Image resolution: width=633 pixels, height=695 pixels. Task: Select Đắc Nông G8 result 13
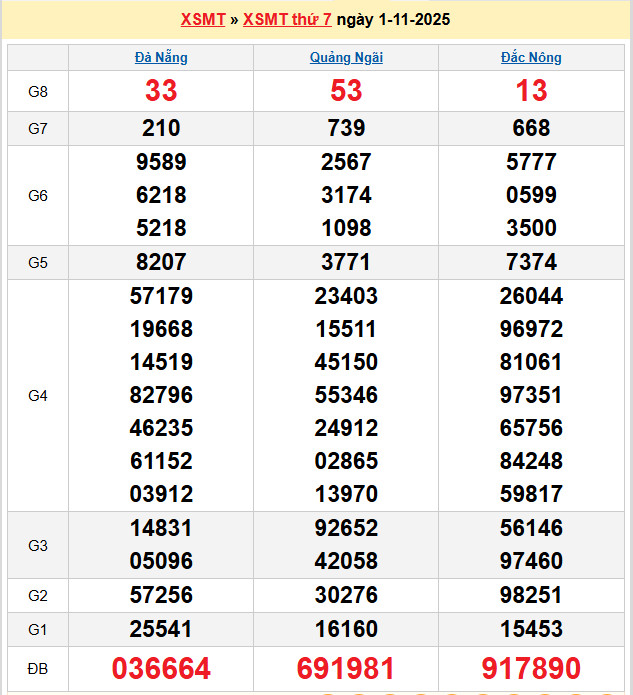[531, 91]
